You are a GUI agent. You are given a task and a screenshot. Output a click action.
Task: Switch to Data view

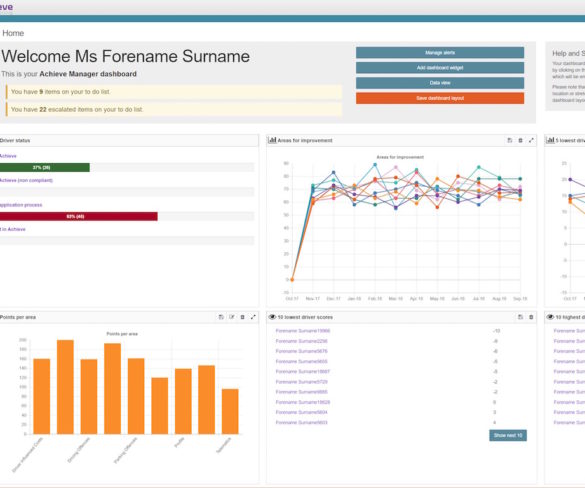click(x=440, y=83)
